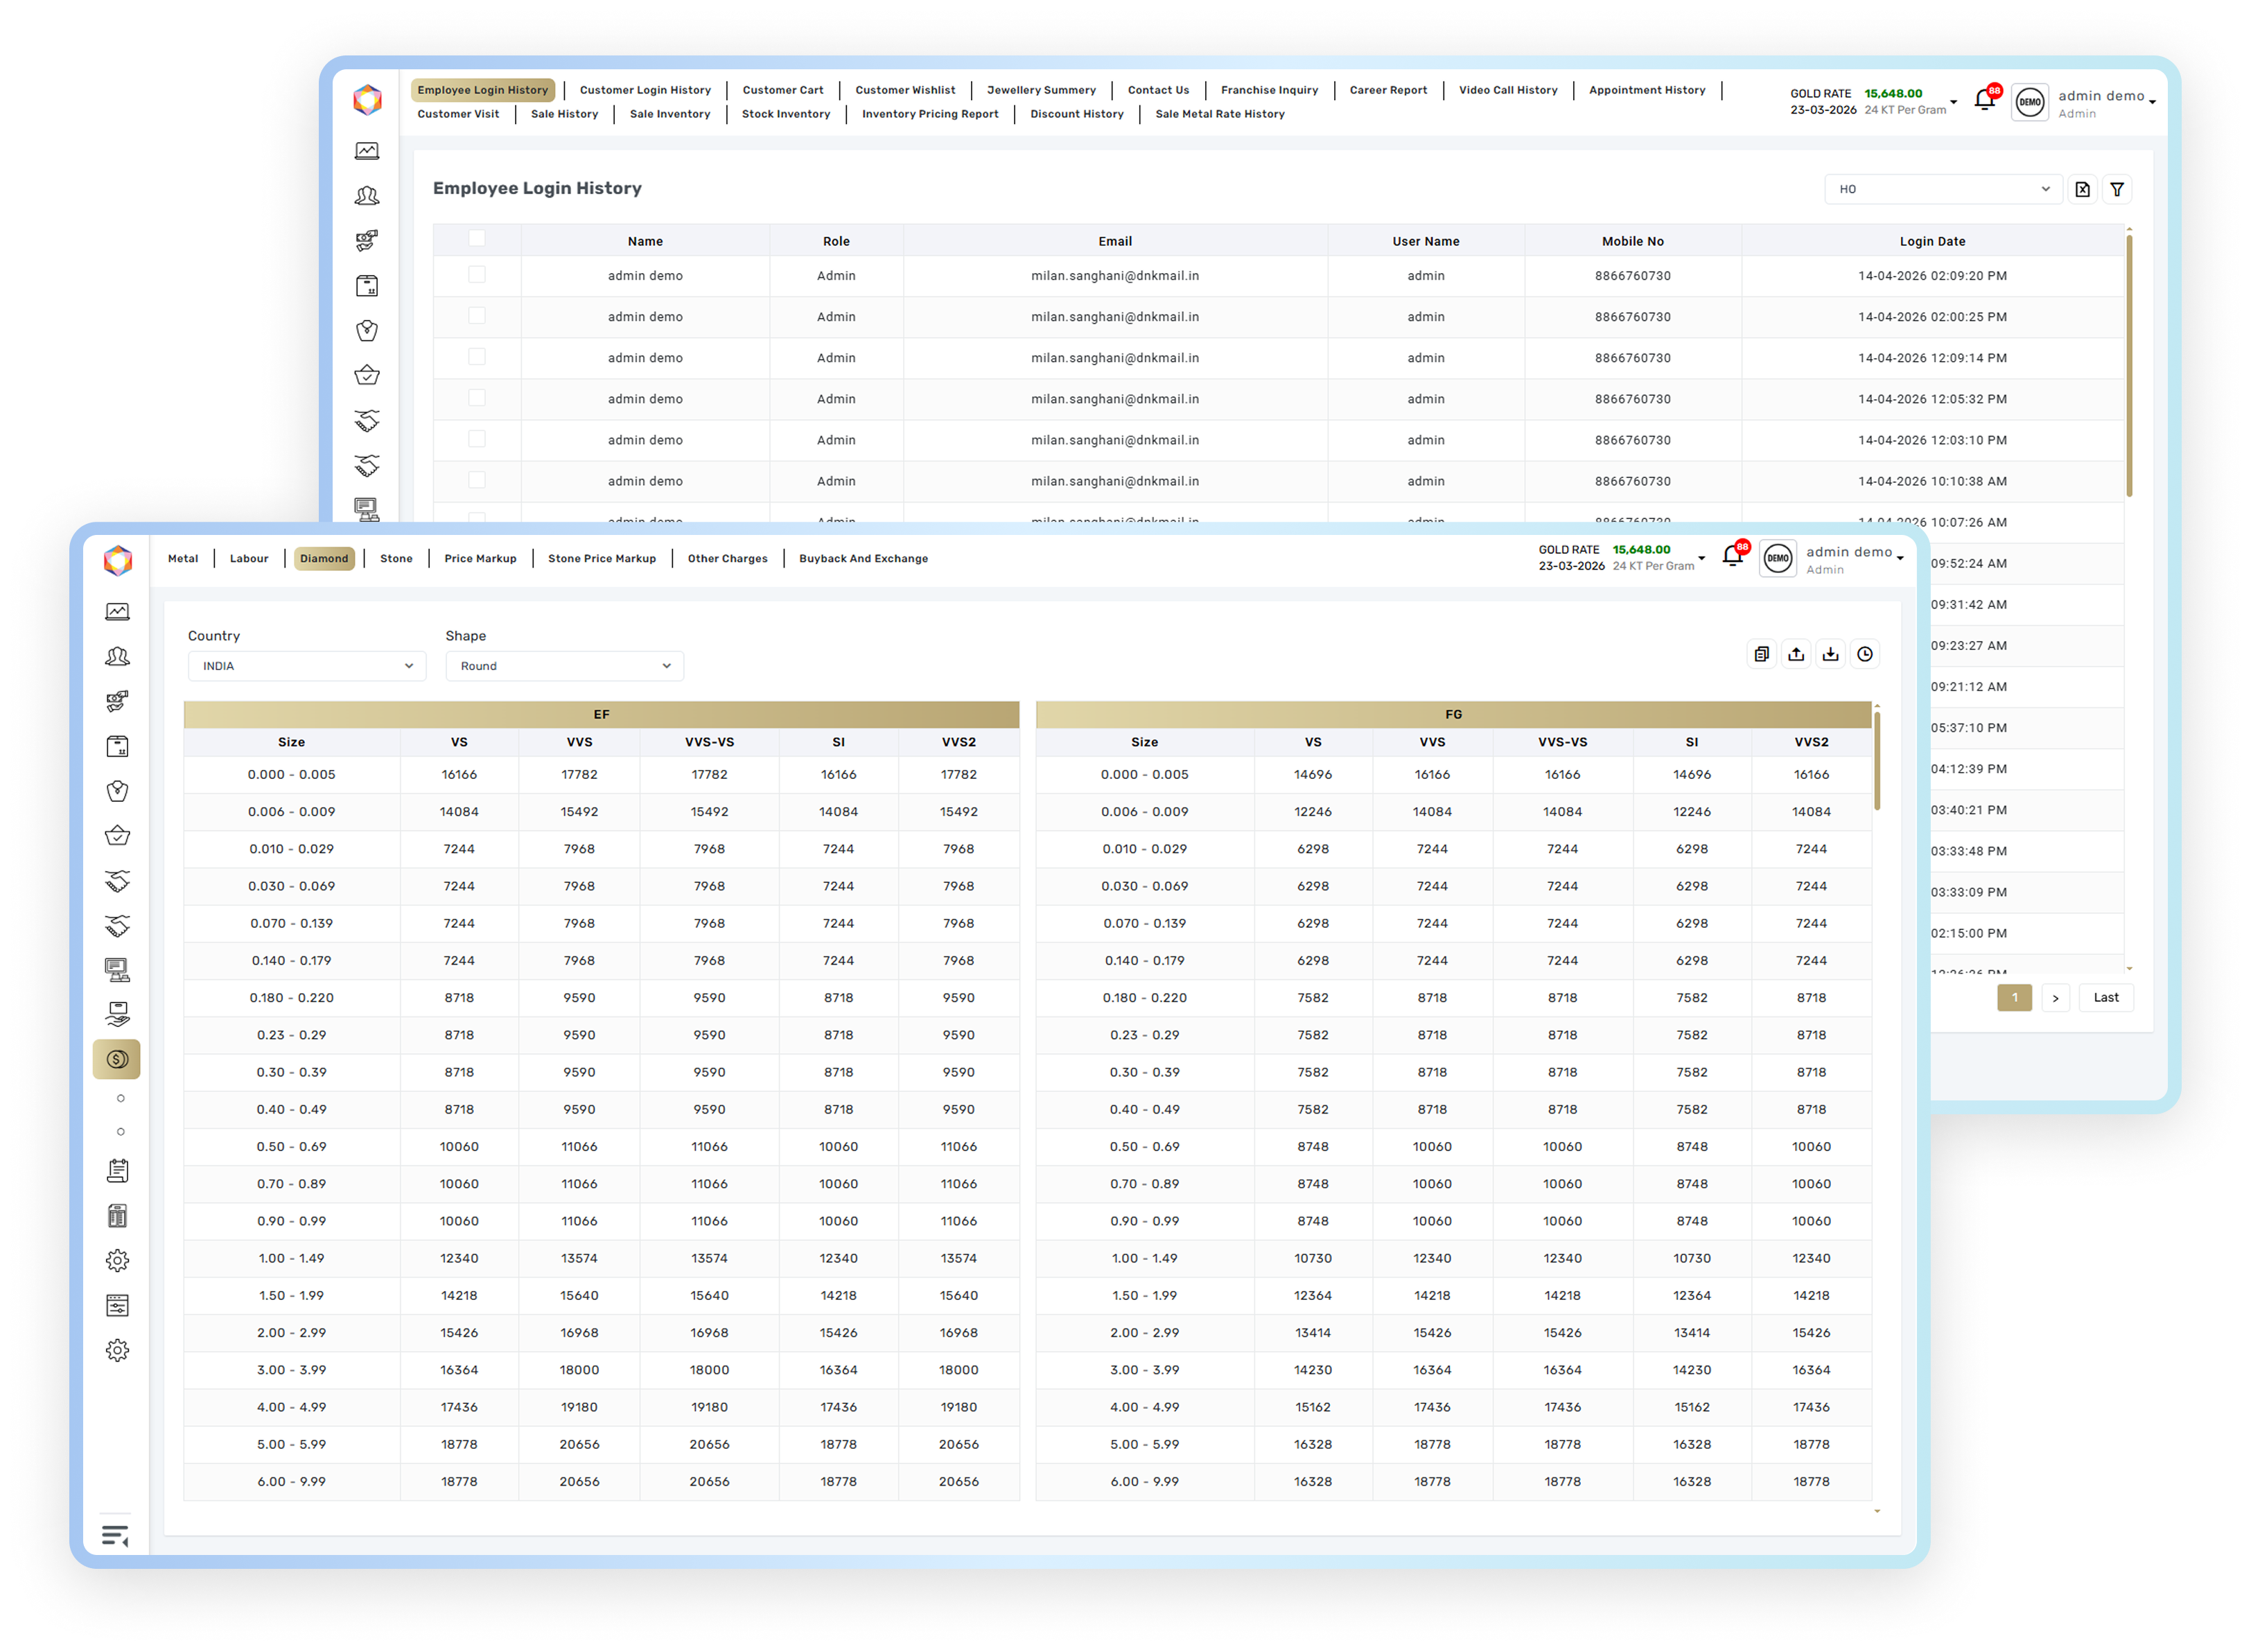Click the download icon in Diamond panel
Screen dimensions: 2251x1652
click(x=1830, y=654)
